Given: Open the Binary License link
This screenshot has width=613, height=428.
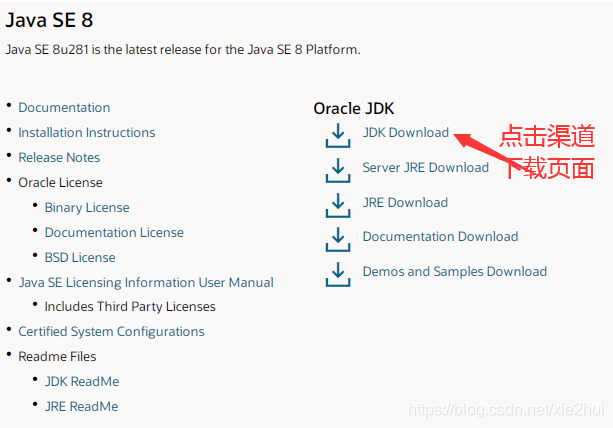Looking at the screenshot, I should 87,208.
